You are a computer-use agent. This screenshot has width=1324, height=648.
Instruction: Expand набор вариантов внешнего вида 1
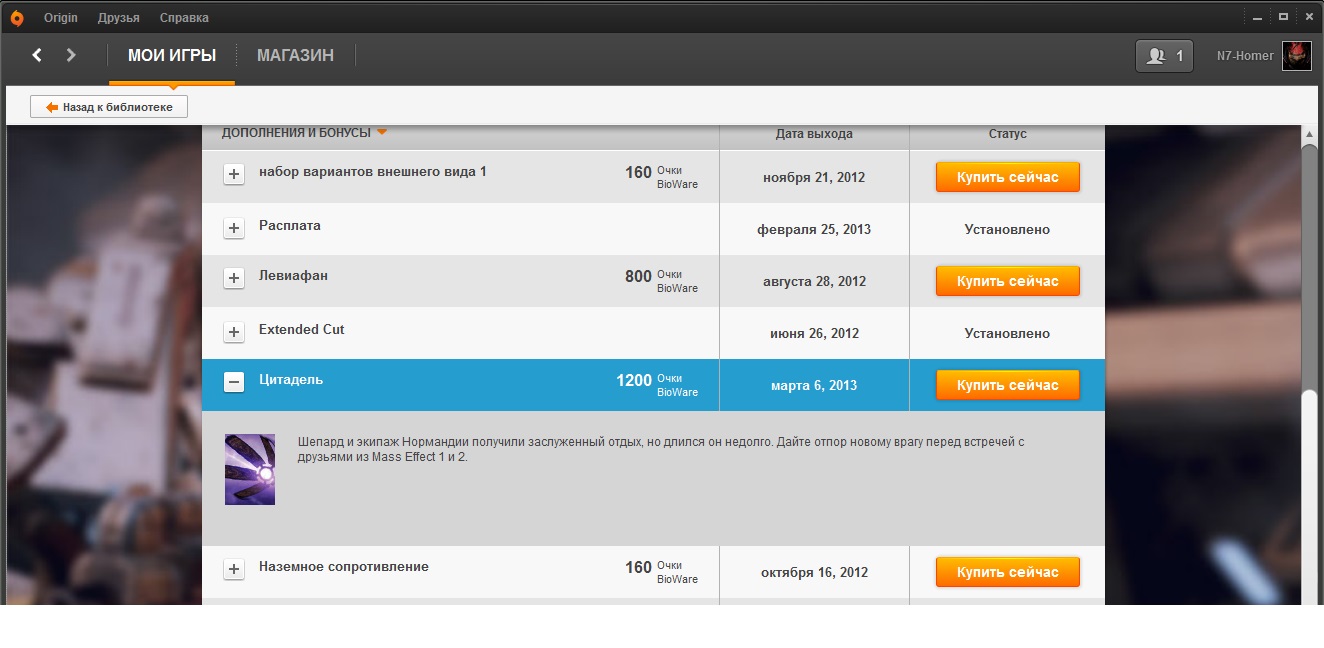click(x=234, y=174)
